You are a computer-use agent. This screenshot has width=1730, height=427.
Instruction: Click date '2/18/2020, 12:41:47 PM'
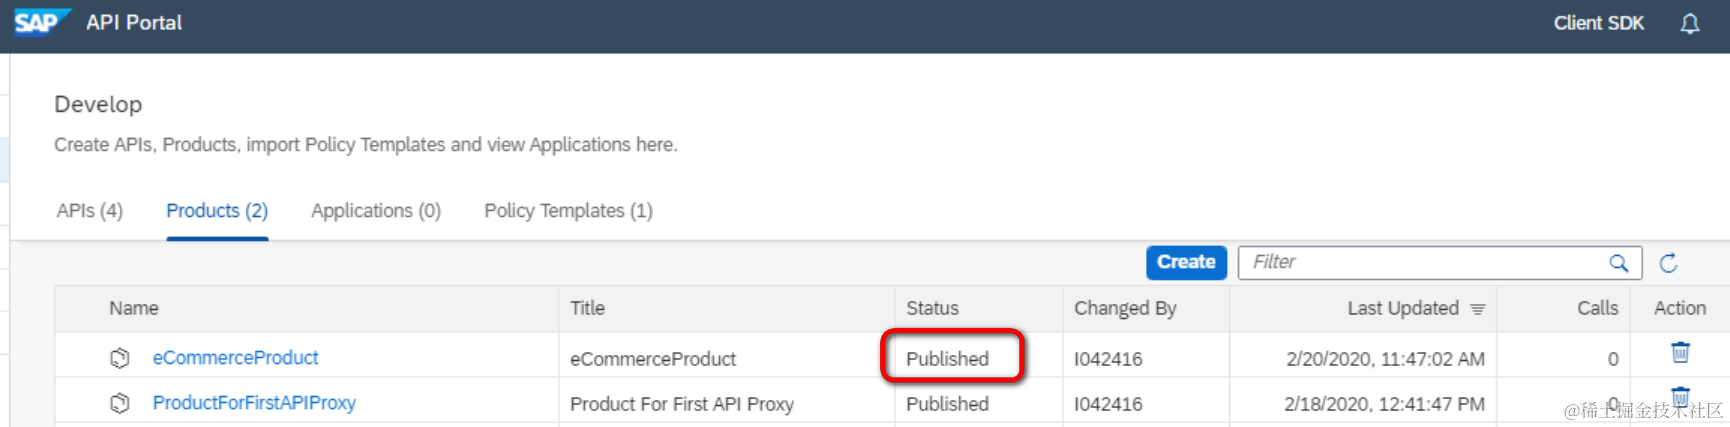(x=1384, y=404)
